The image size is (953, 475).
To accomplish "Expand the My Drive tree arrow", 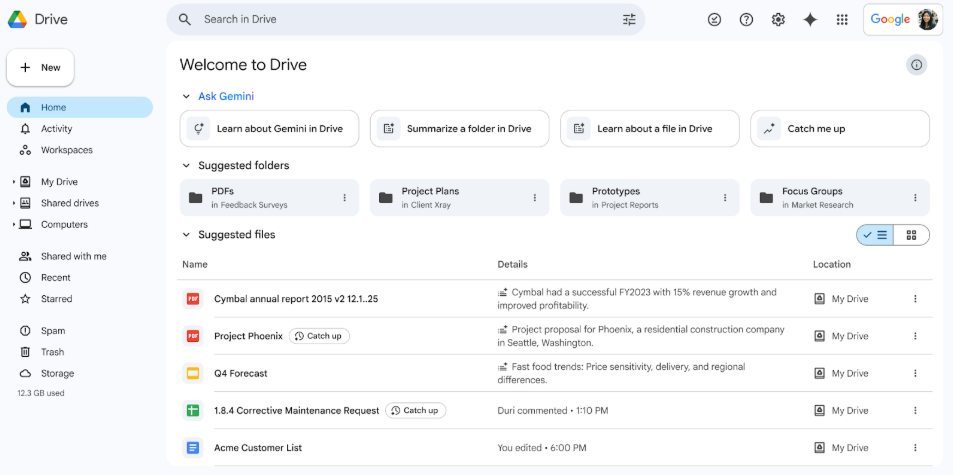I will 13,182.
